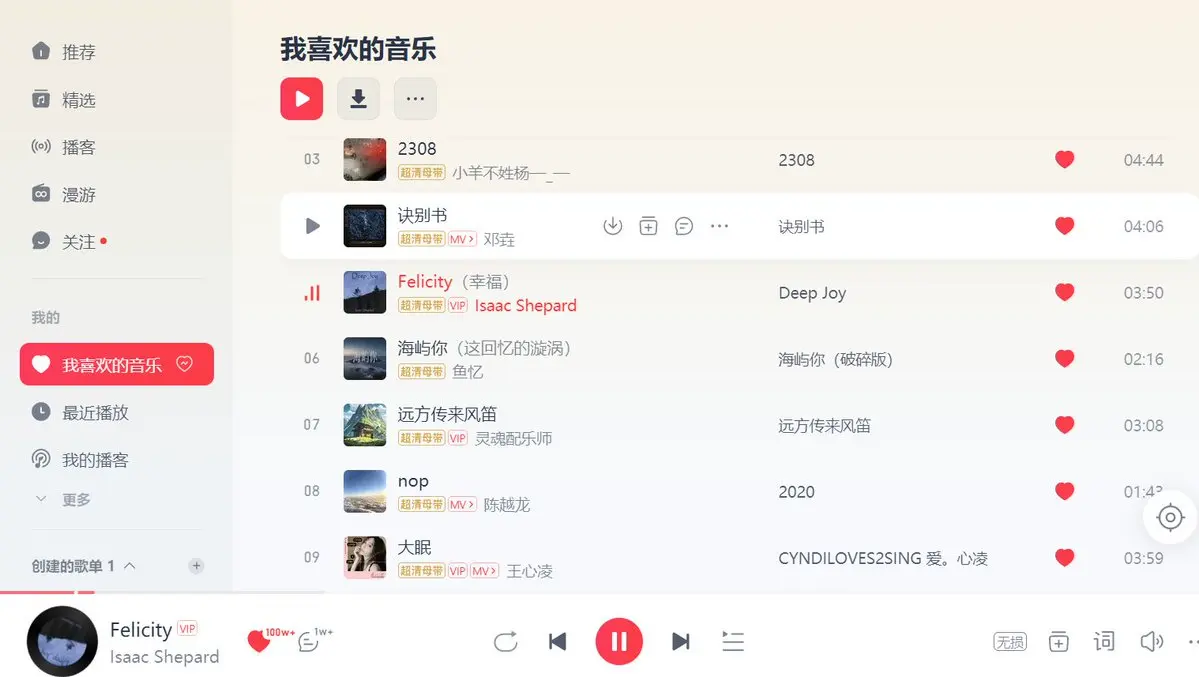The image size is (1199, 677).
Task: Open artist Isaac Shepard link in playlist
Action: [525, 305]
